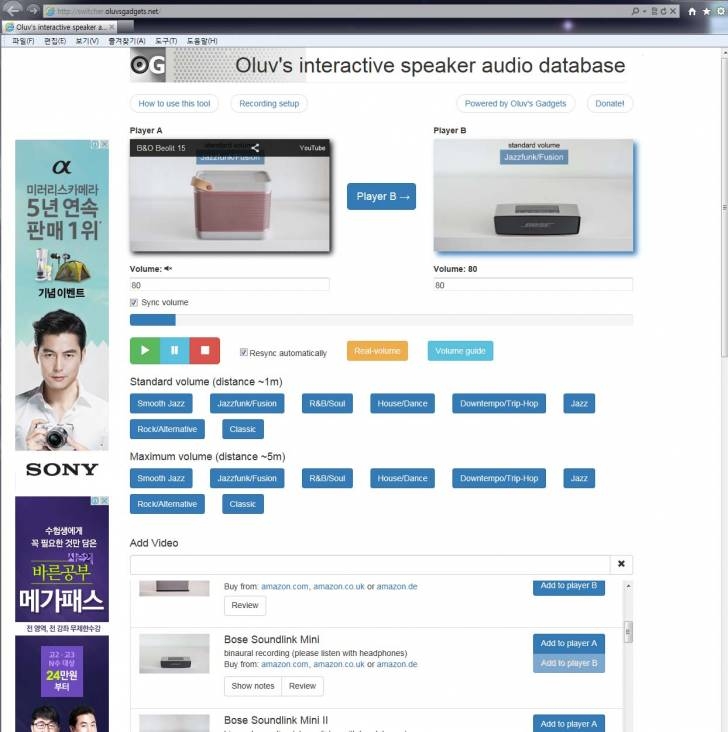Click the OG site logo
Viewport: 728px width, 732px height.
tap(148, 65)
